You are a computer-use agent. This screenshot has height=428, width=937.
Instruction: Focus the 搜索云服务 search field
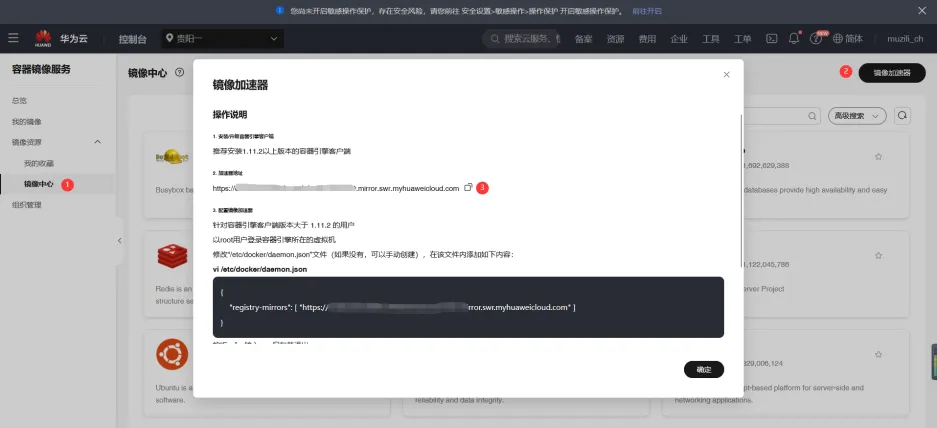[522, 39]
